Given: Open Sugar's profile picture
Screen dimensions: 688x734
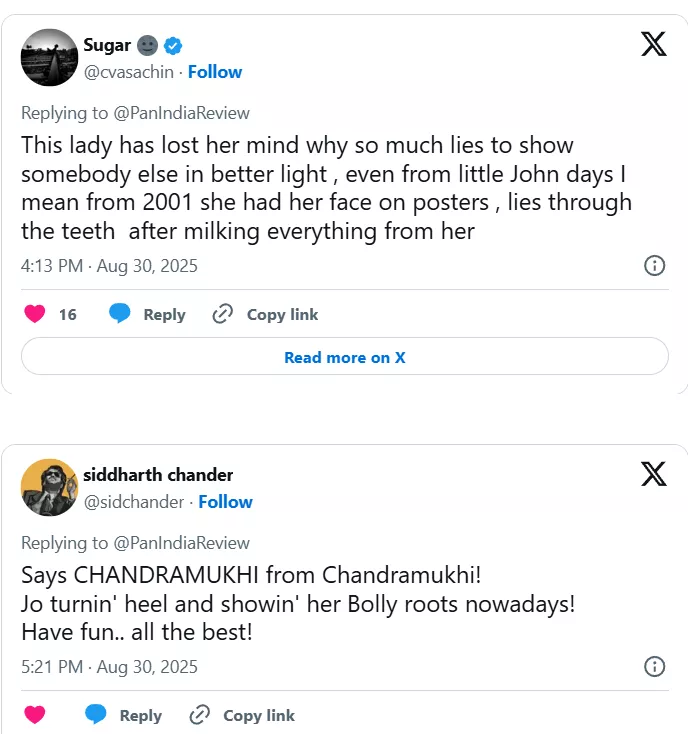Looking at the screenshot, I should click(49, 57).
